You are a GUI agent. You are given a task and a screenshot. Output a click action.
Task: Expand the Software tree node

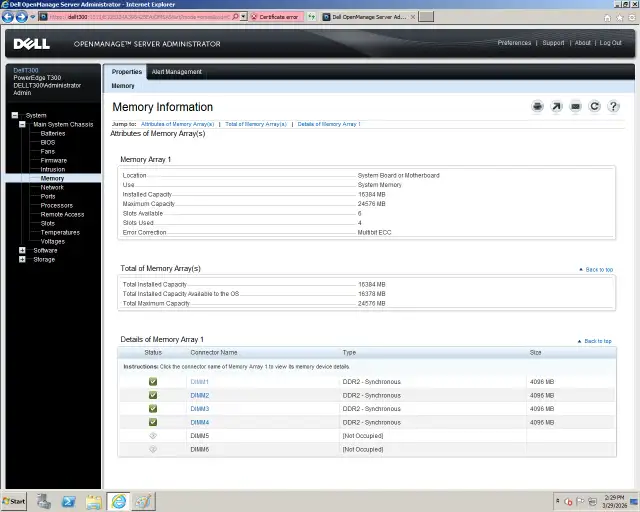(x=23, y=250)
